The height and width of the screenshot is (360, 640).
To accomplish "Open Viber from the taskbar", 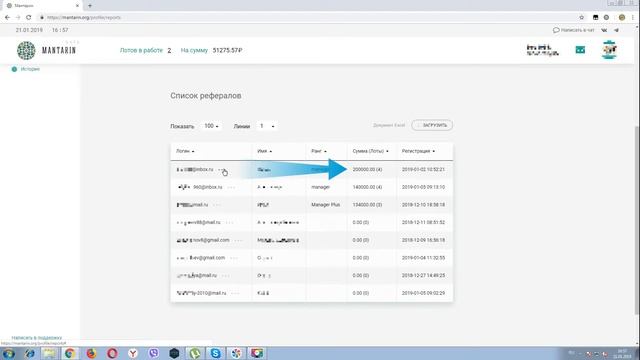I will tap(154, 353).
